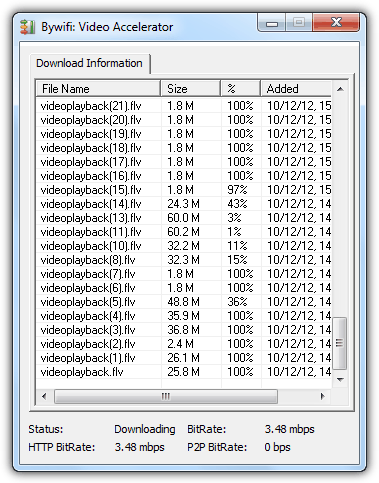The width and height of the screenshot is (379, 483).
Task: Click the vertical scrollbar thumb
Action: pos(340,343)
